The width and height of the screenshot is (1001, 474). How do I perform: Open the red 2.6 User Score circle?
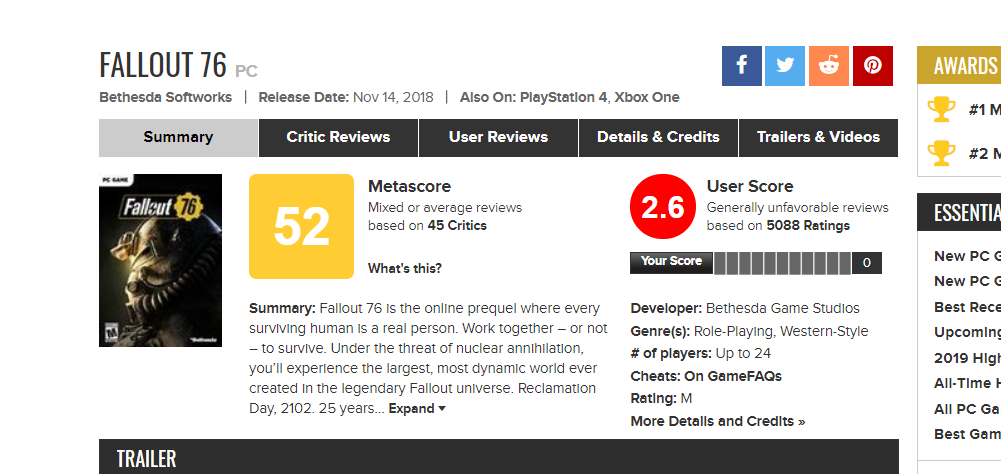coord(663,206)
